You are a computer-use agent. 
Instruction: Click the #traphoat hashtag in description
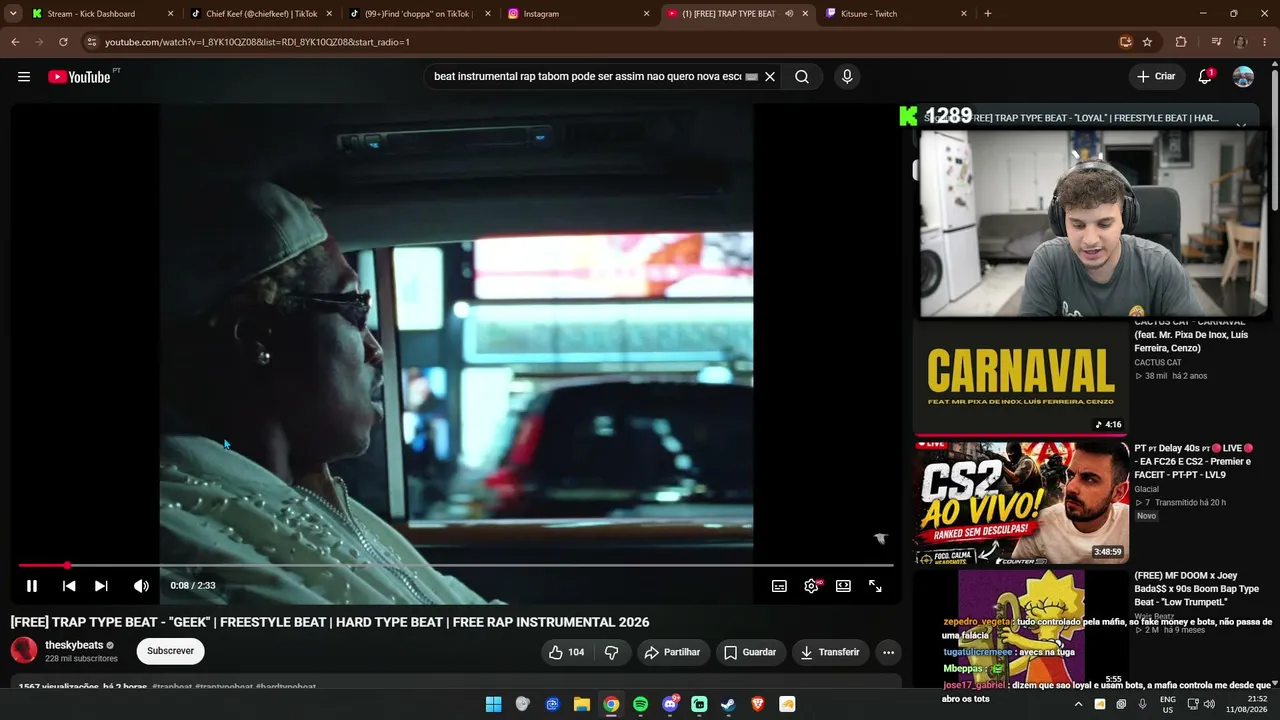click(172, 687)
